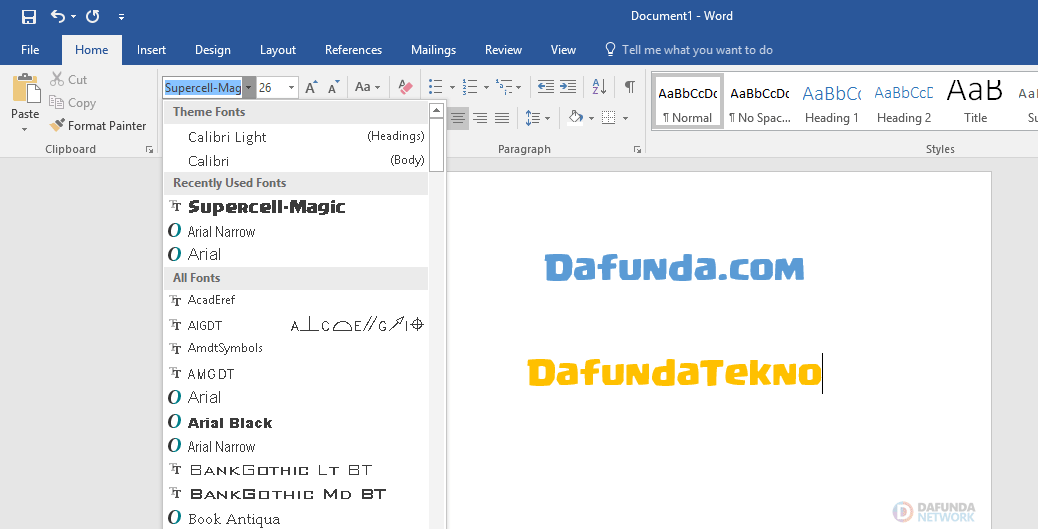The height and width of the screenshot is (529, 1038).
Task: Toggle Align Right paragraph alignment
Action: coord(480,118)
